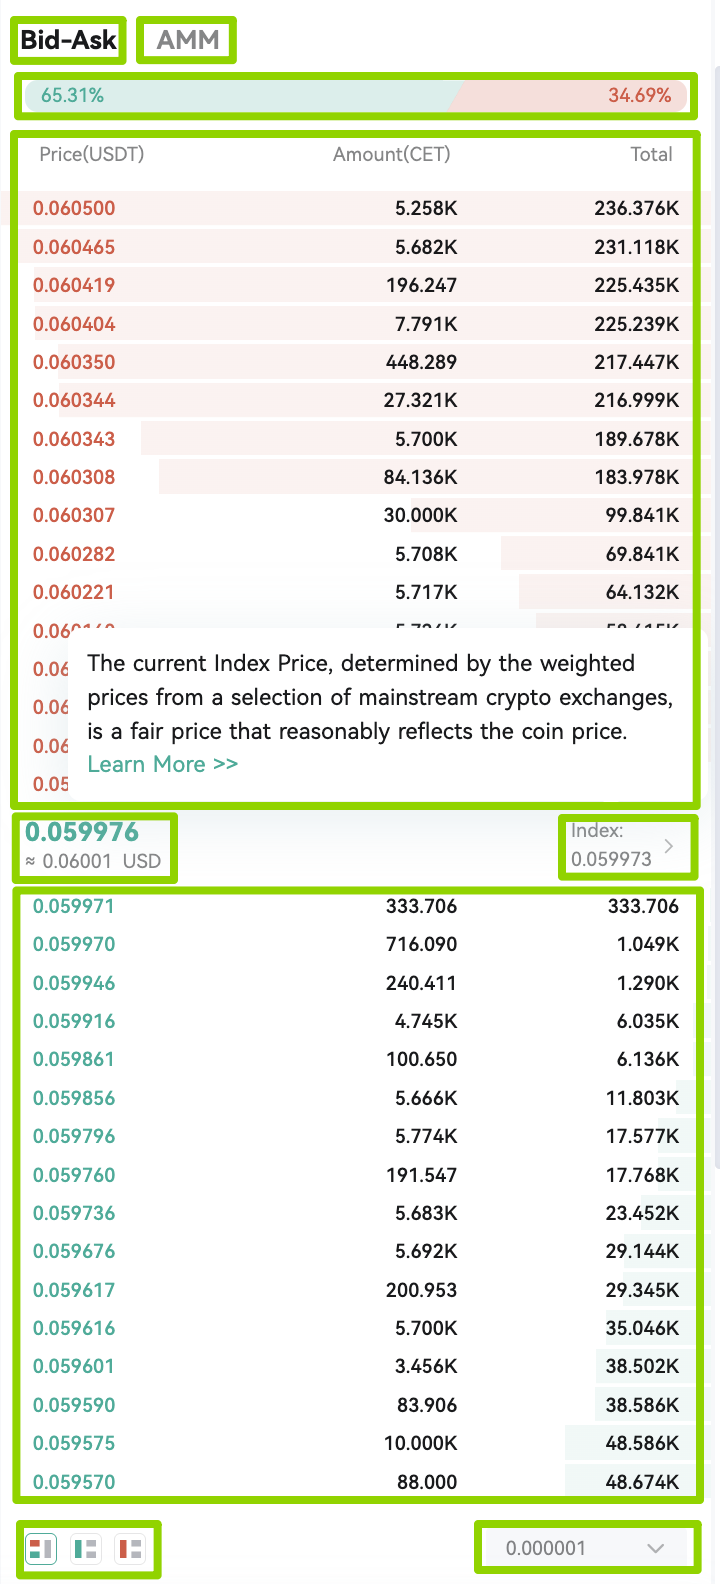This screenshot has width=720, height=1584.
Task: Select ask price 0.060350
Action: coord(74,362)
